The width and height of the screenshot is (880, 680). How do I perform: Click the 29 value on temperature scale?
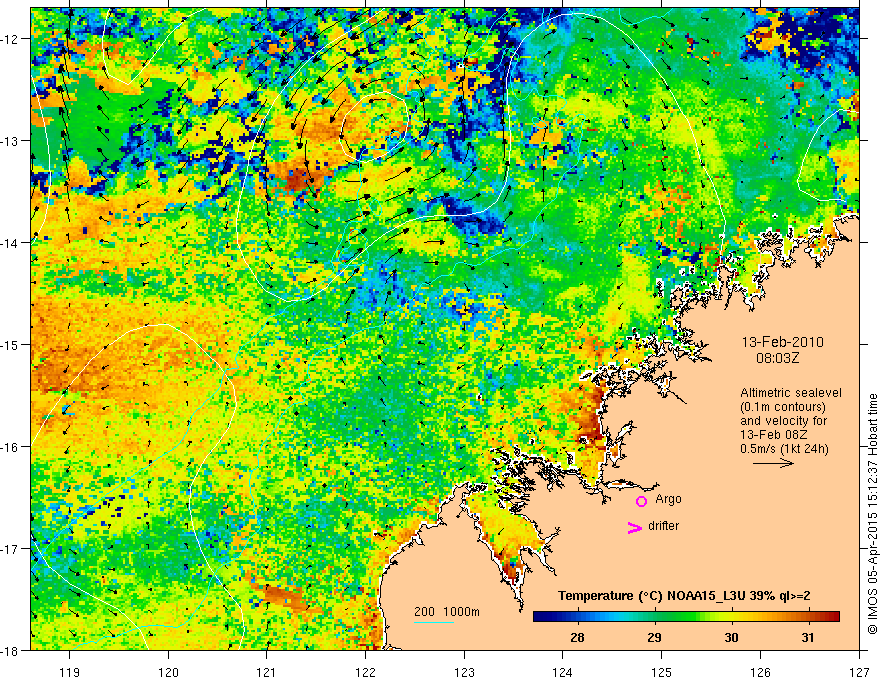[654, 637]
